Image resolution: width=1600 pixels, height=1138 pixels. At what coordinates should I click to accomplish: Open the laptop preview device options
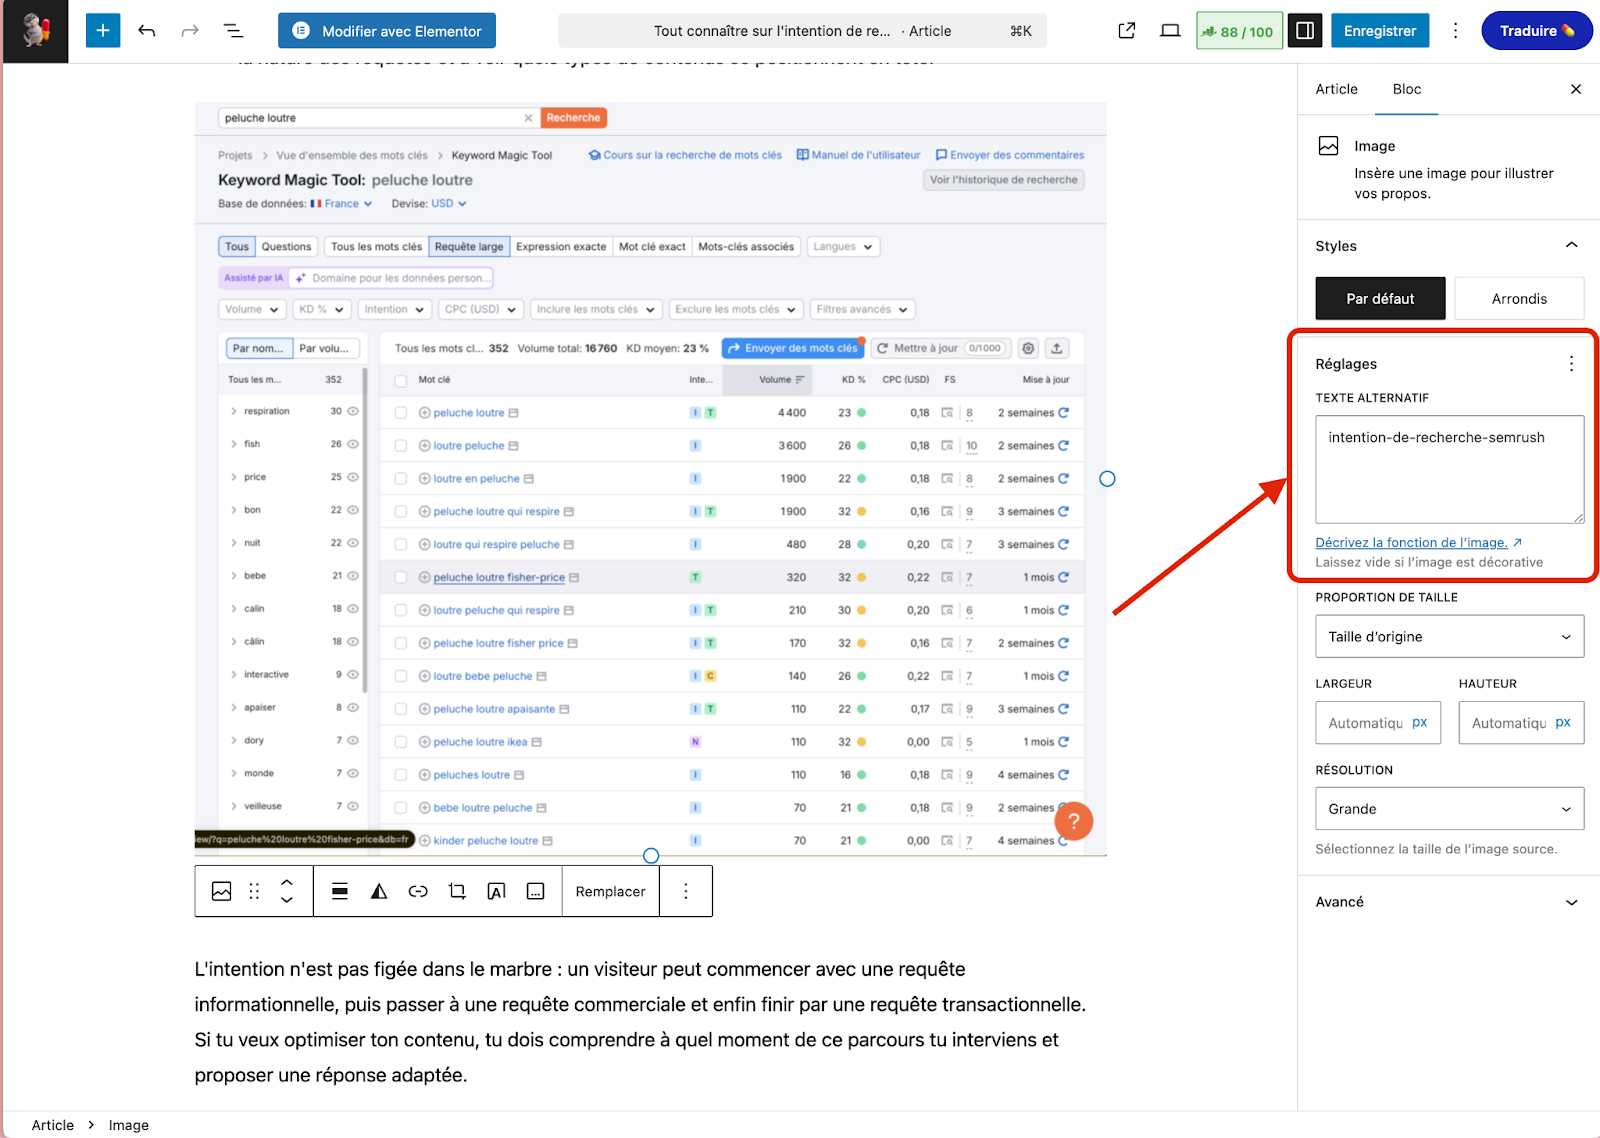click(x=1170, y=31)
